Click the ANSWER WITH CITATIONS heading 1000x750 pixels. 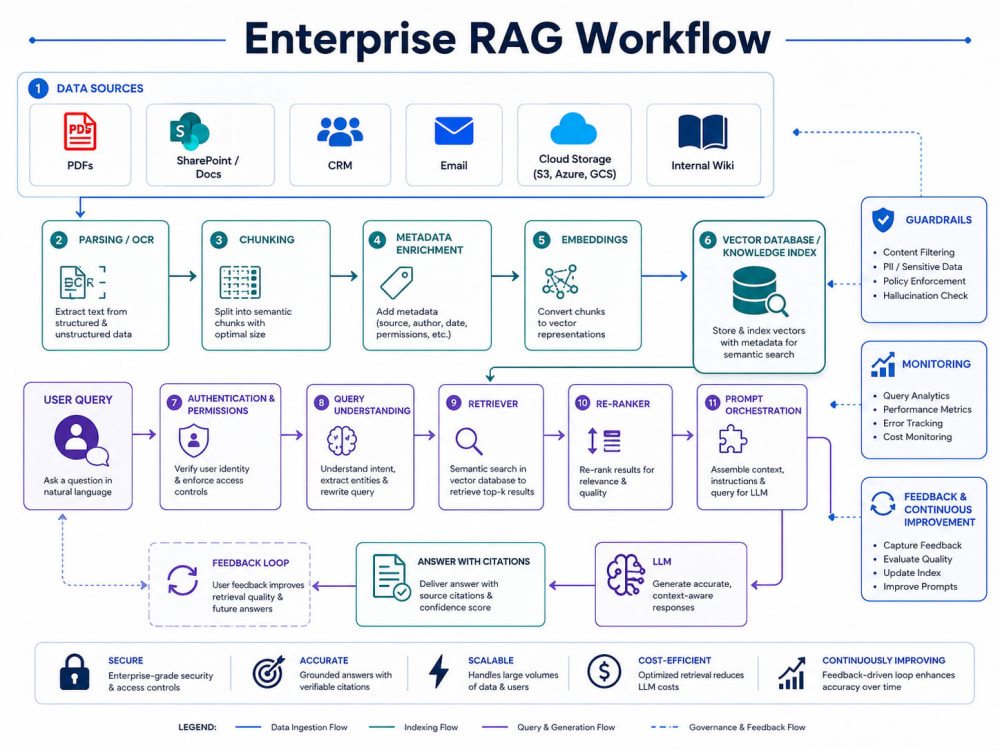pos(474,562)
